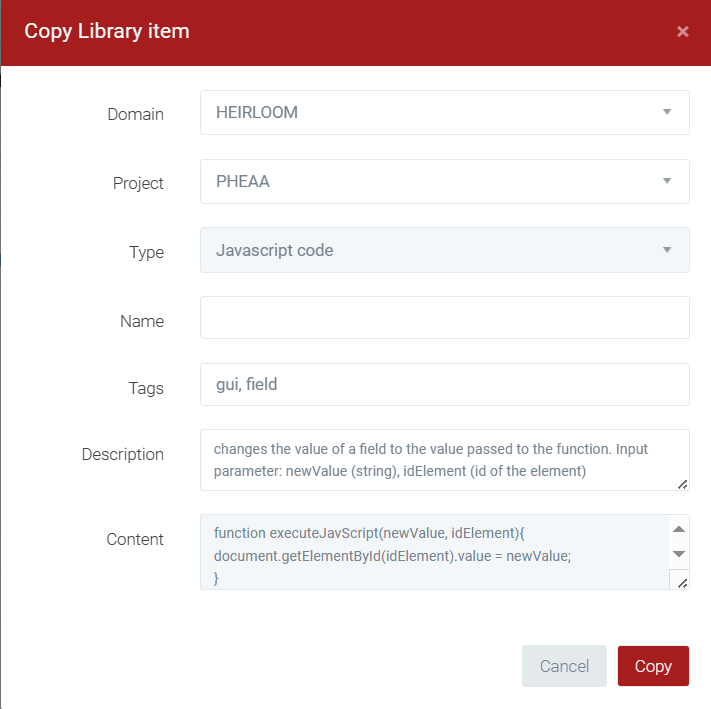Select the Name field label
This screenshot has height=709, width=711.
click(141, 321)
